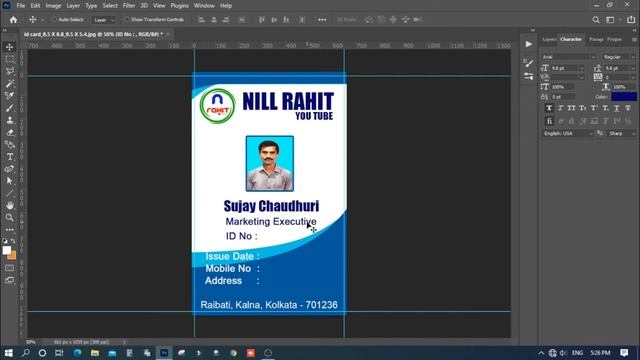
Task: Click the vertical scale 100% field
Action: click(562, 87)
